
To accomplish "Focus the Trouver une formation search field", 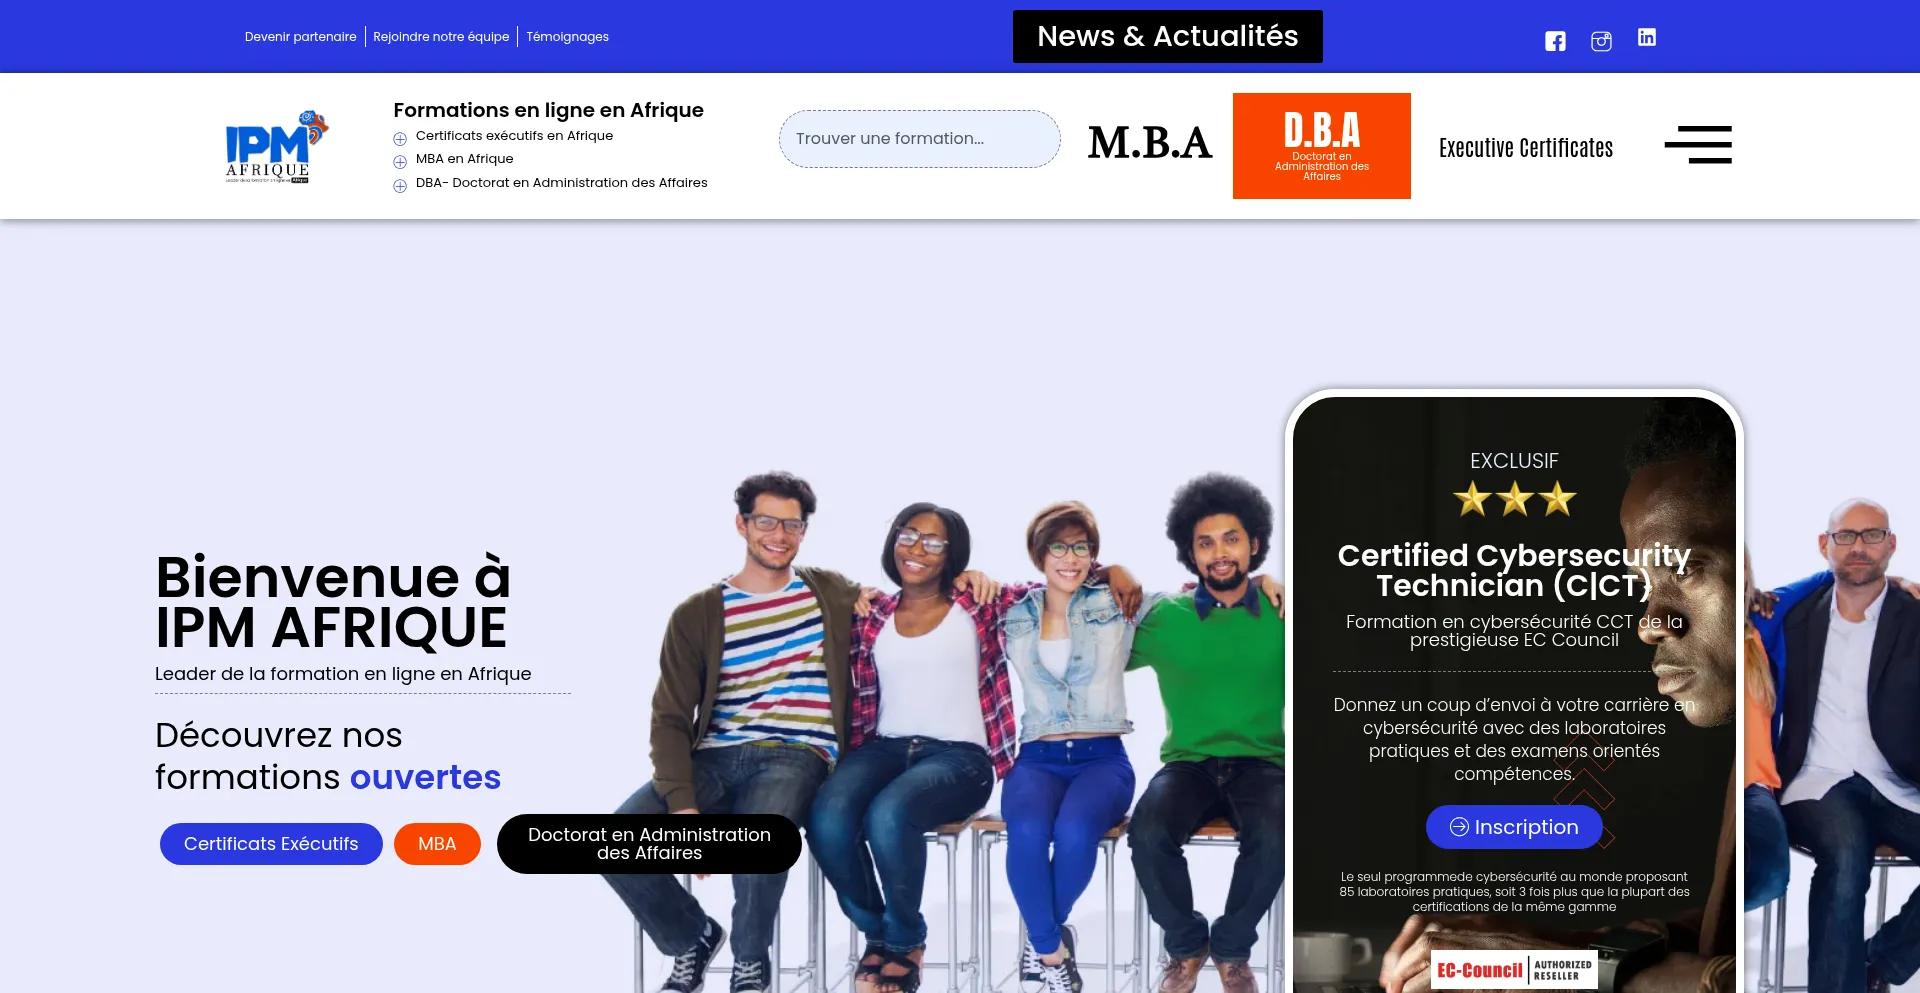I will 920,139.
